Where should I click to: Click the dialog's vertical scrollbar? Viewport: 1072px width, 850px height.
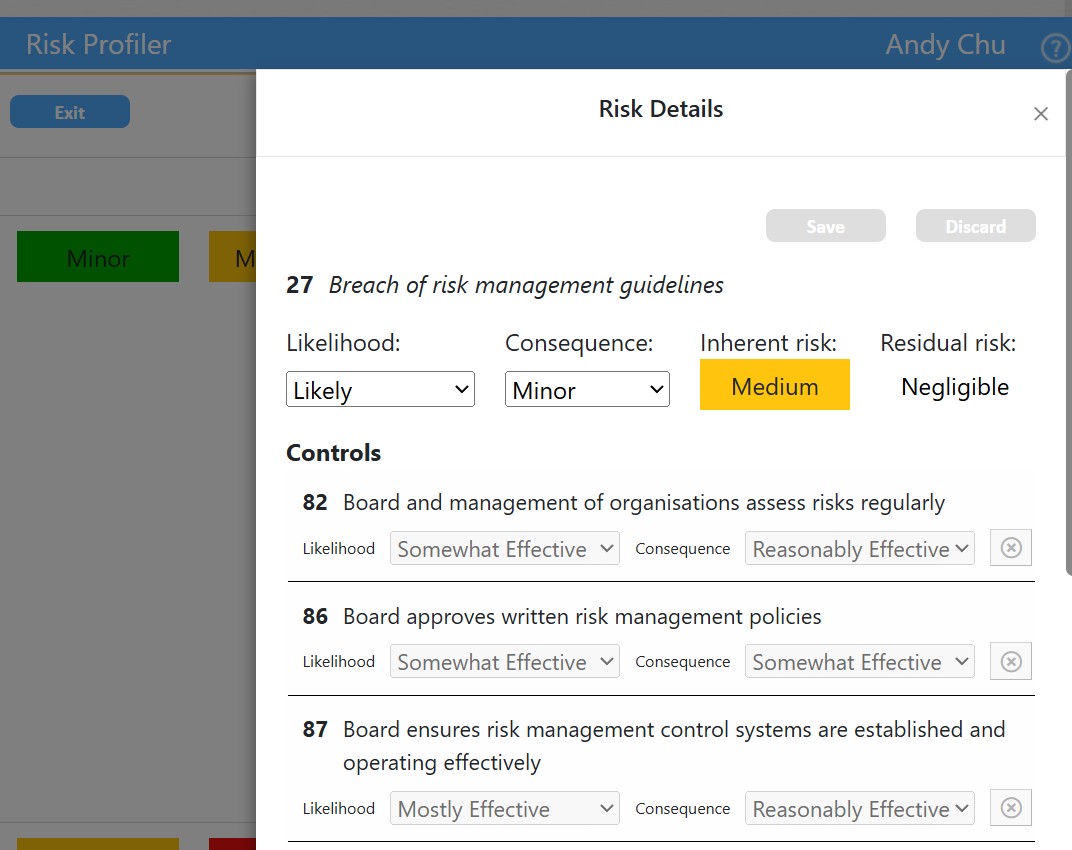(x=1069, y=321)
